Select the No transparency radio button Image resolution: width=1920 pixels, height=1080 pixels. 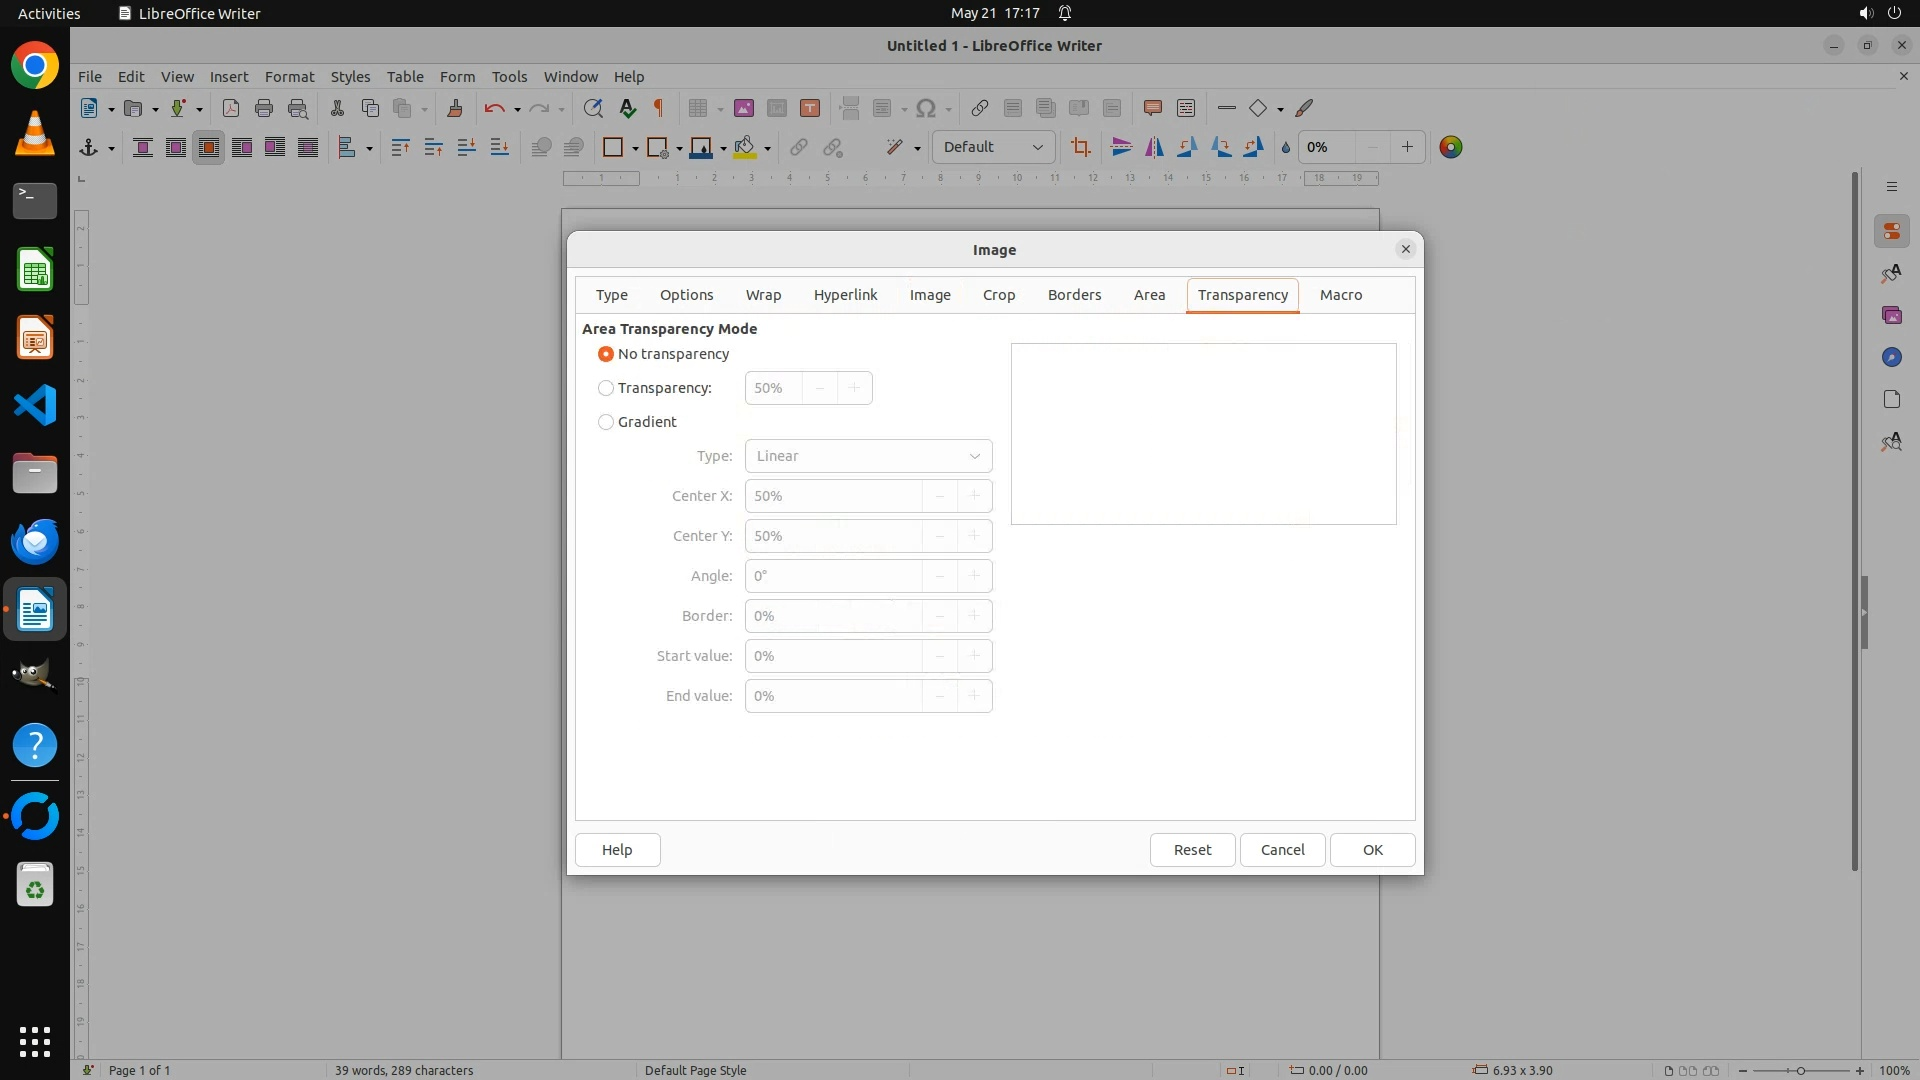(x=606, y=354)
